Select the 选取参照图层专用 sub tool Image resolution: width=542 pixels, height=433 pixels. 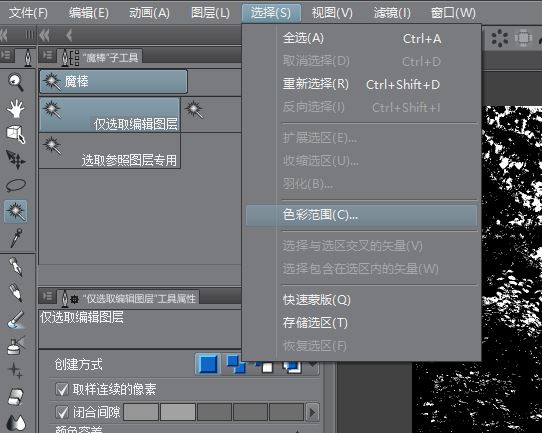(x=110, y=151)
